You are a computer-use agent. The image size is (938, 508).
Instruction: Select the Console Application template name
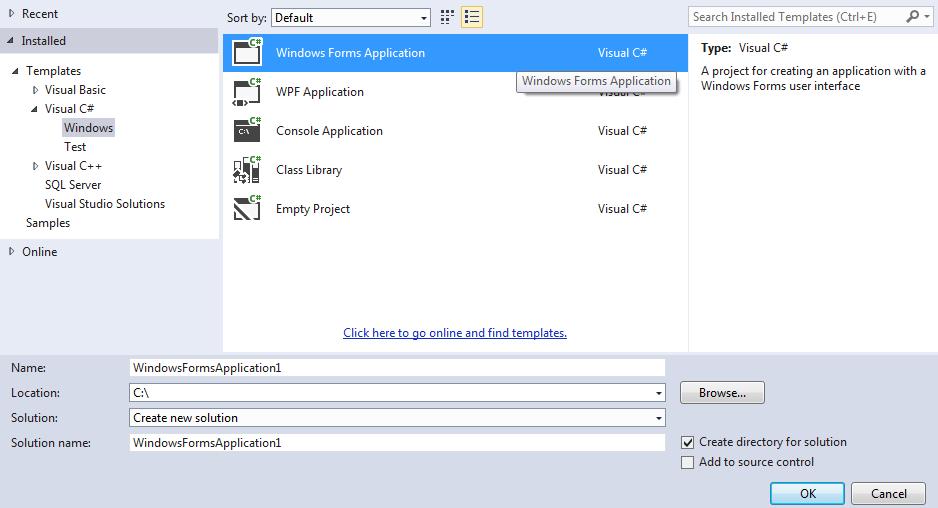(x=329, y=131)
